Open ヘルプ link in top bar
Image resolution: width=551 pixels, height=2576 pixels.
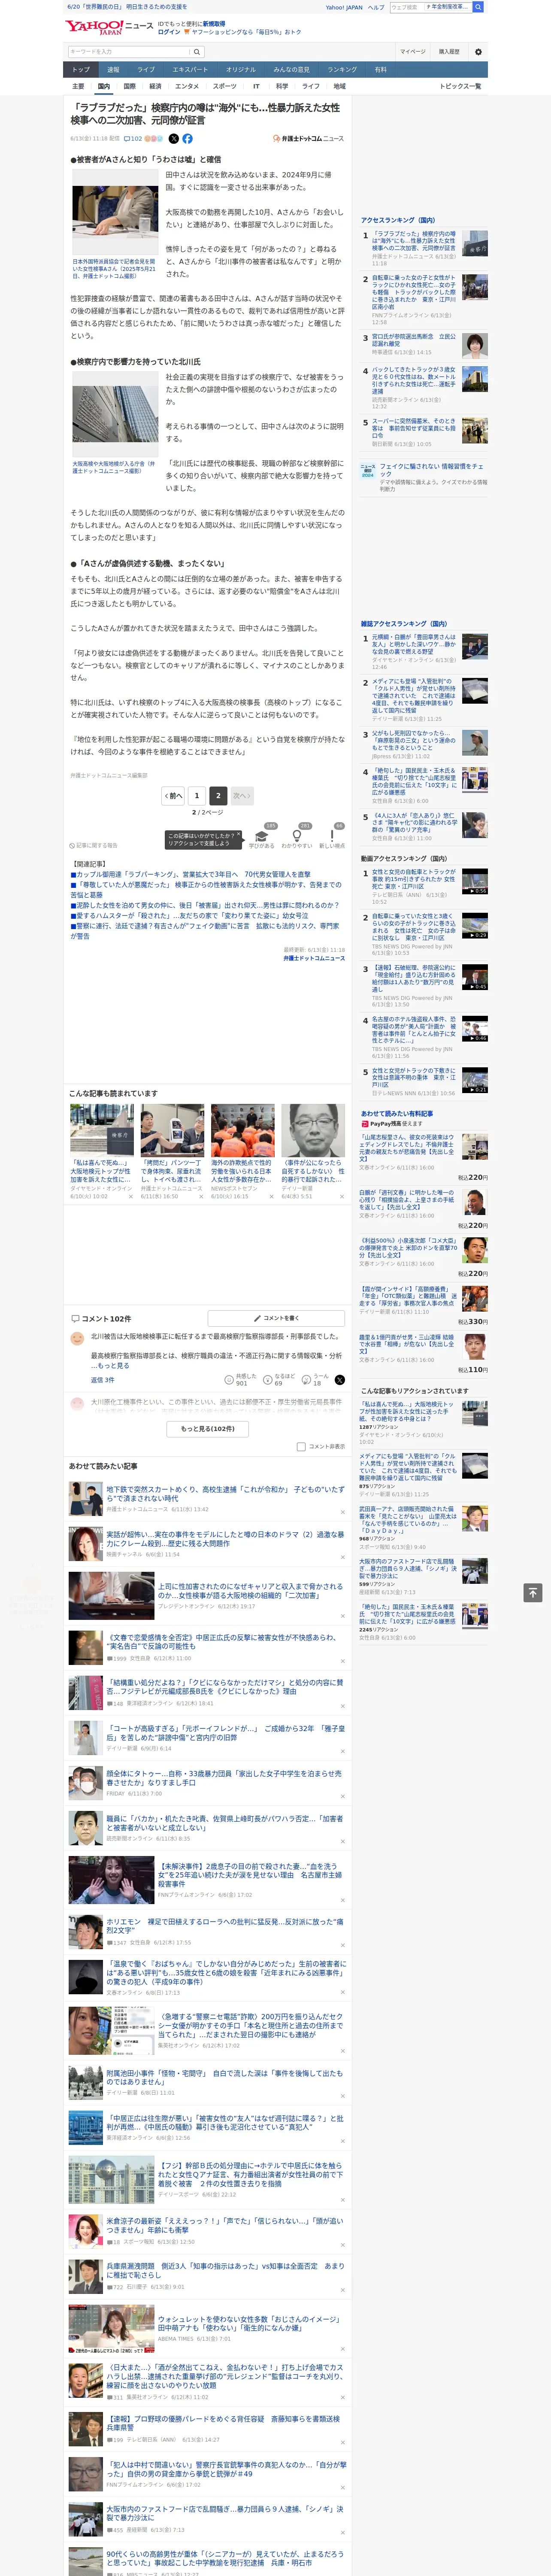click(x=376, y=7)
